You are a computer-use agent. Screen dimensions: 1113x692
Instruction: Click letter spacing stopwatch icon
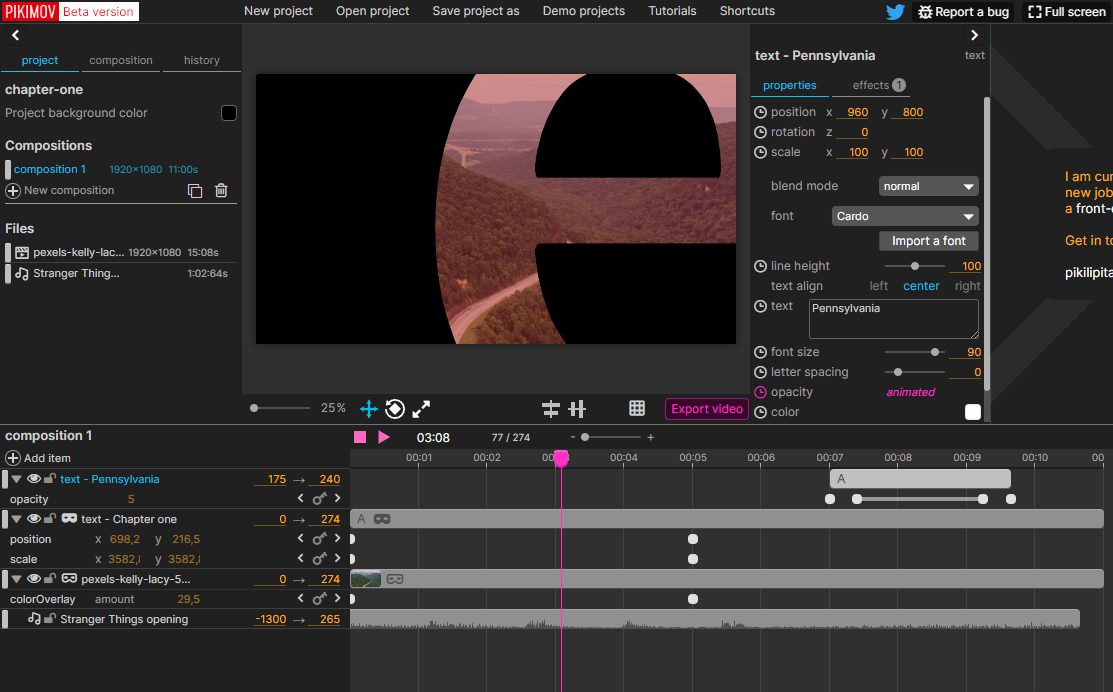click(x=760, y=372)
